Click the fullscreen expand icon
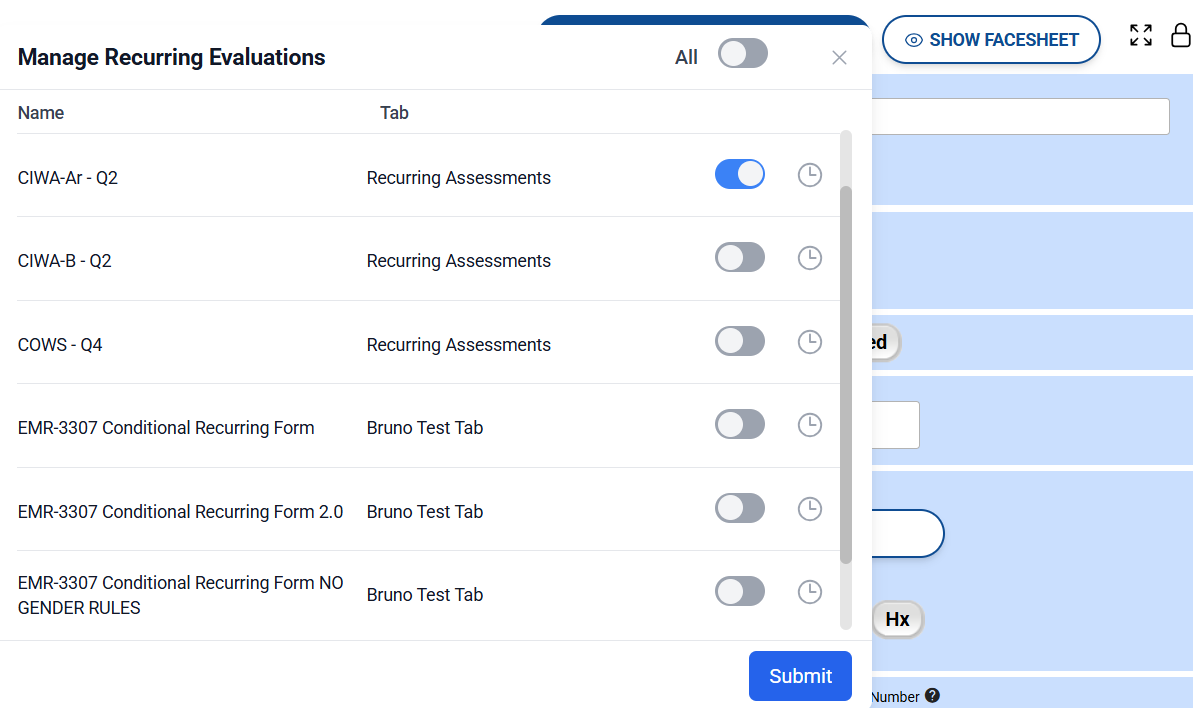 coord(1140,36)
